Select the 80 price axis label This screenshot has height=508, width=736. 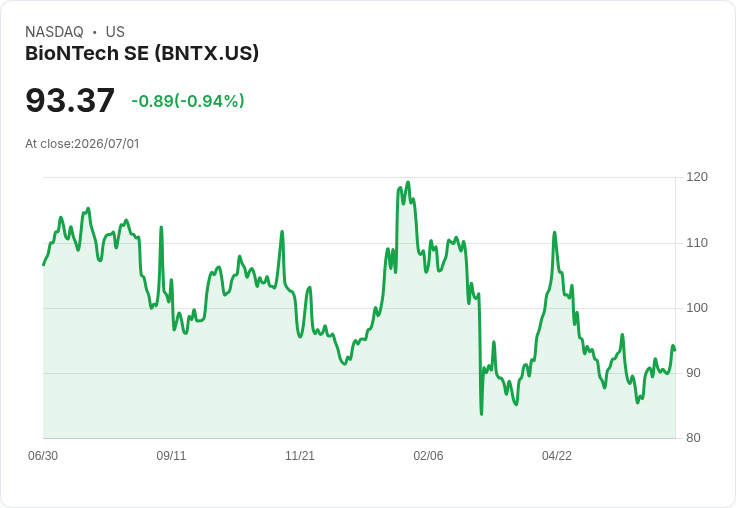[x=693, y=438]
